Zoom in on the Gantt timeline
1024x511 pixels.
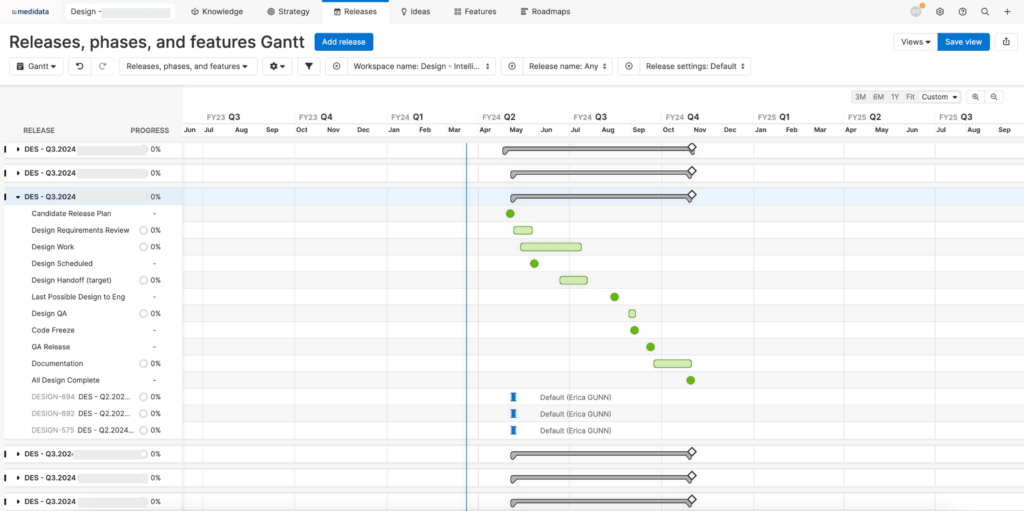[975, 97]
